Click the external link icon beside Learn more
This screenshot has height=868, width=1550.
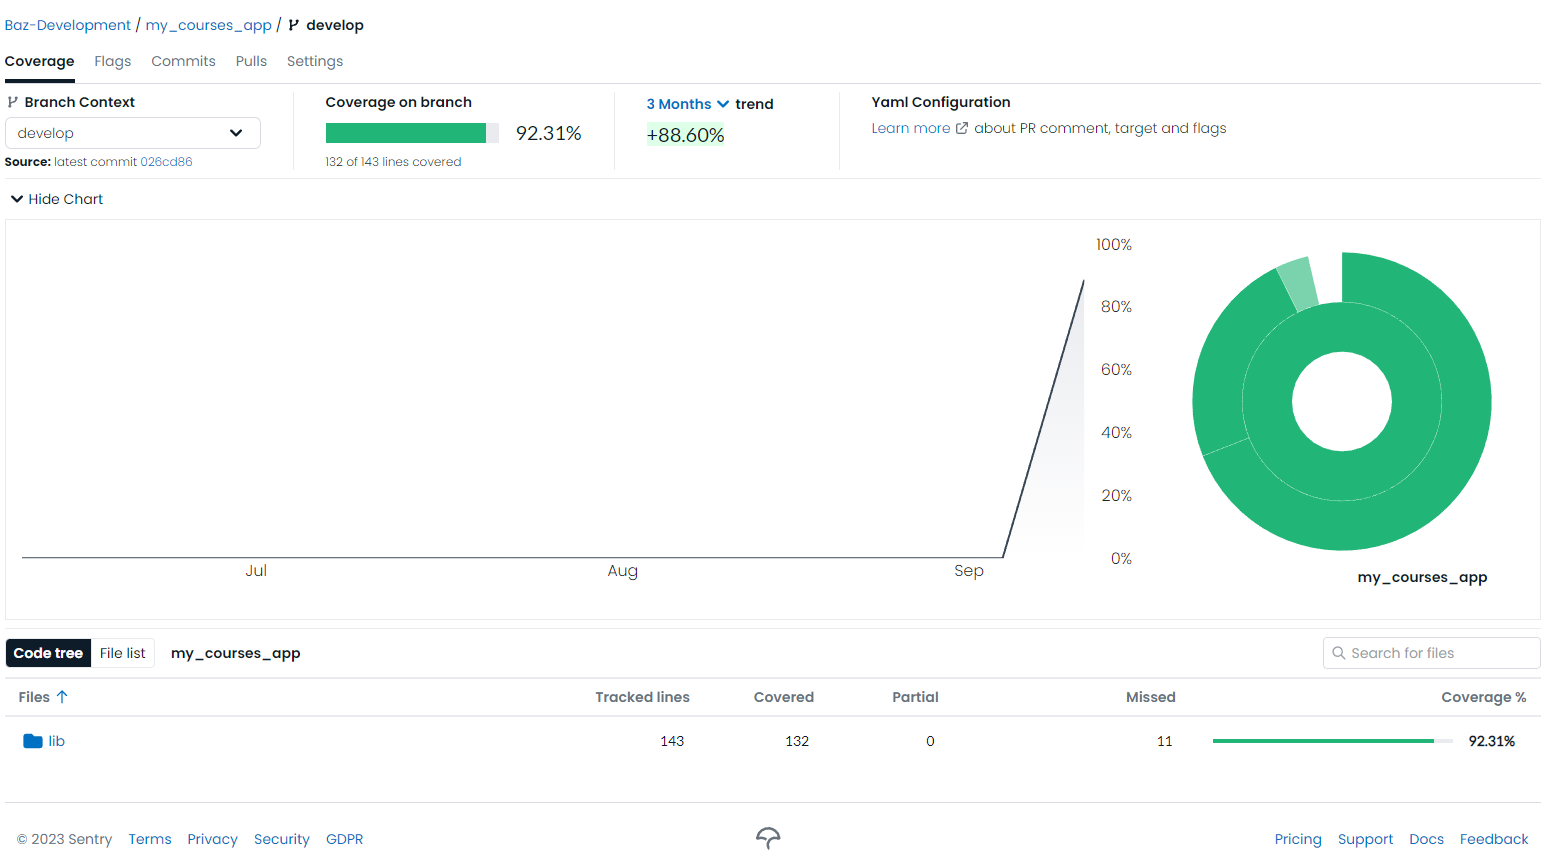(962, 128)
